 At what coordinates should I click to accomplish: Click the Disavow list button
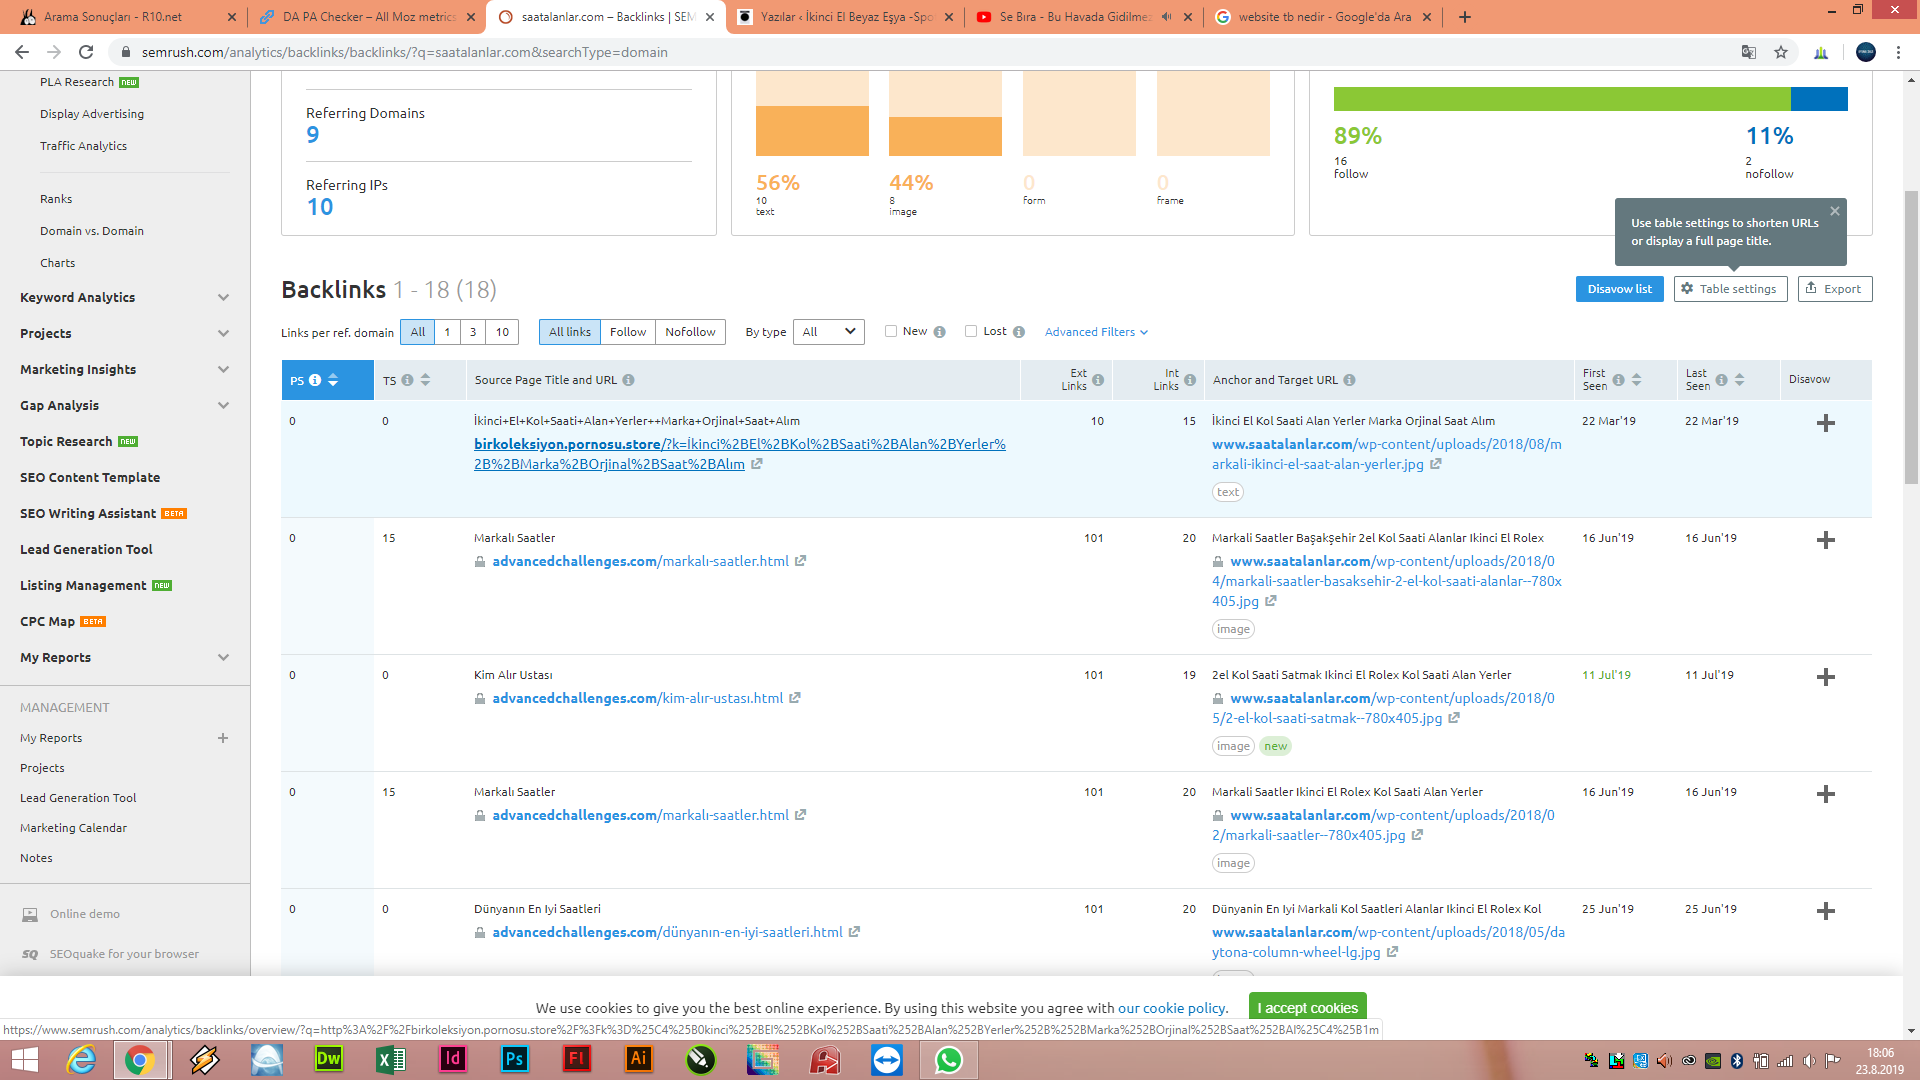coord(1620,289)
